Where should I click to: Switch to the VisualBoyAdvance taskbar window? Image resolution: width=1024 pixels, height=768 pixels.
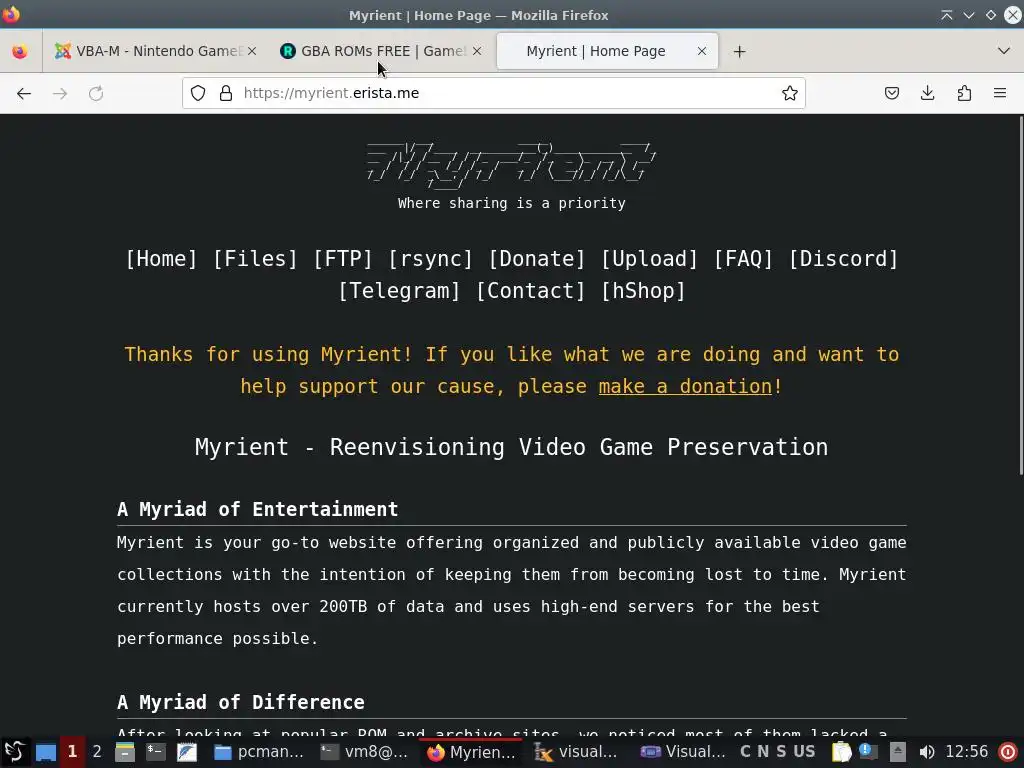click(683, 752)
